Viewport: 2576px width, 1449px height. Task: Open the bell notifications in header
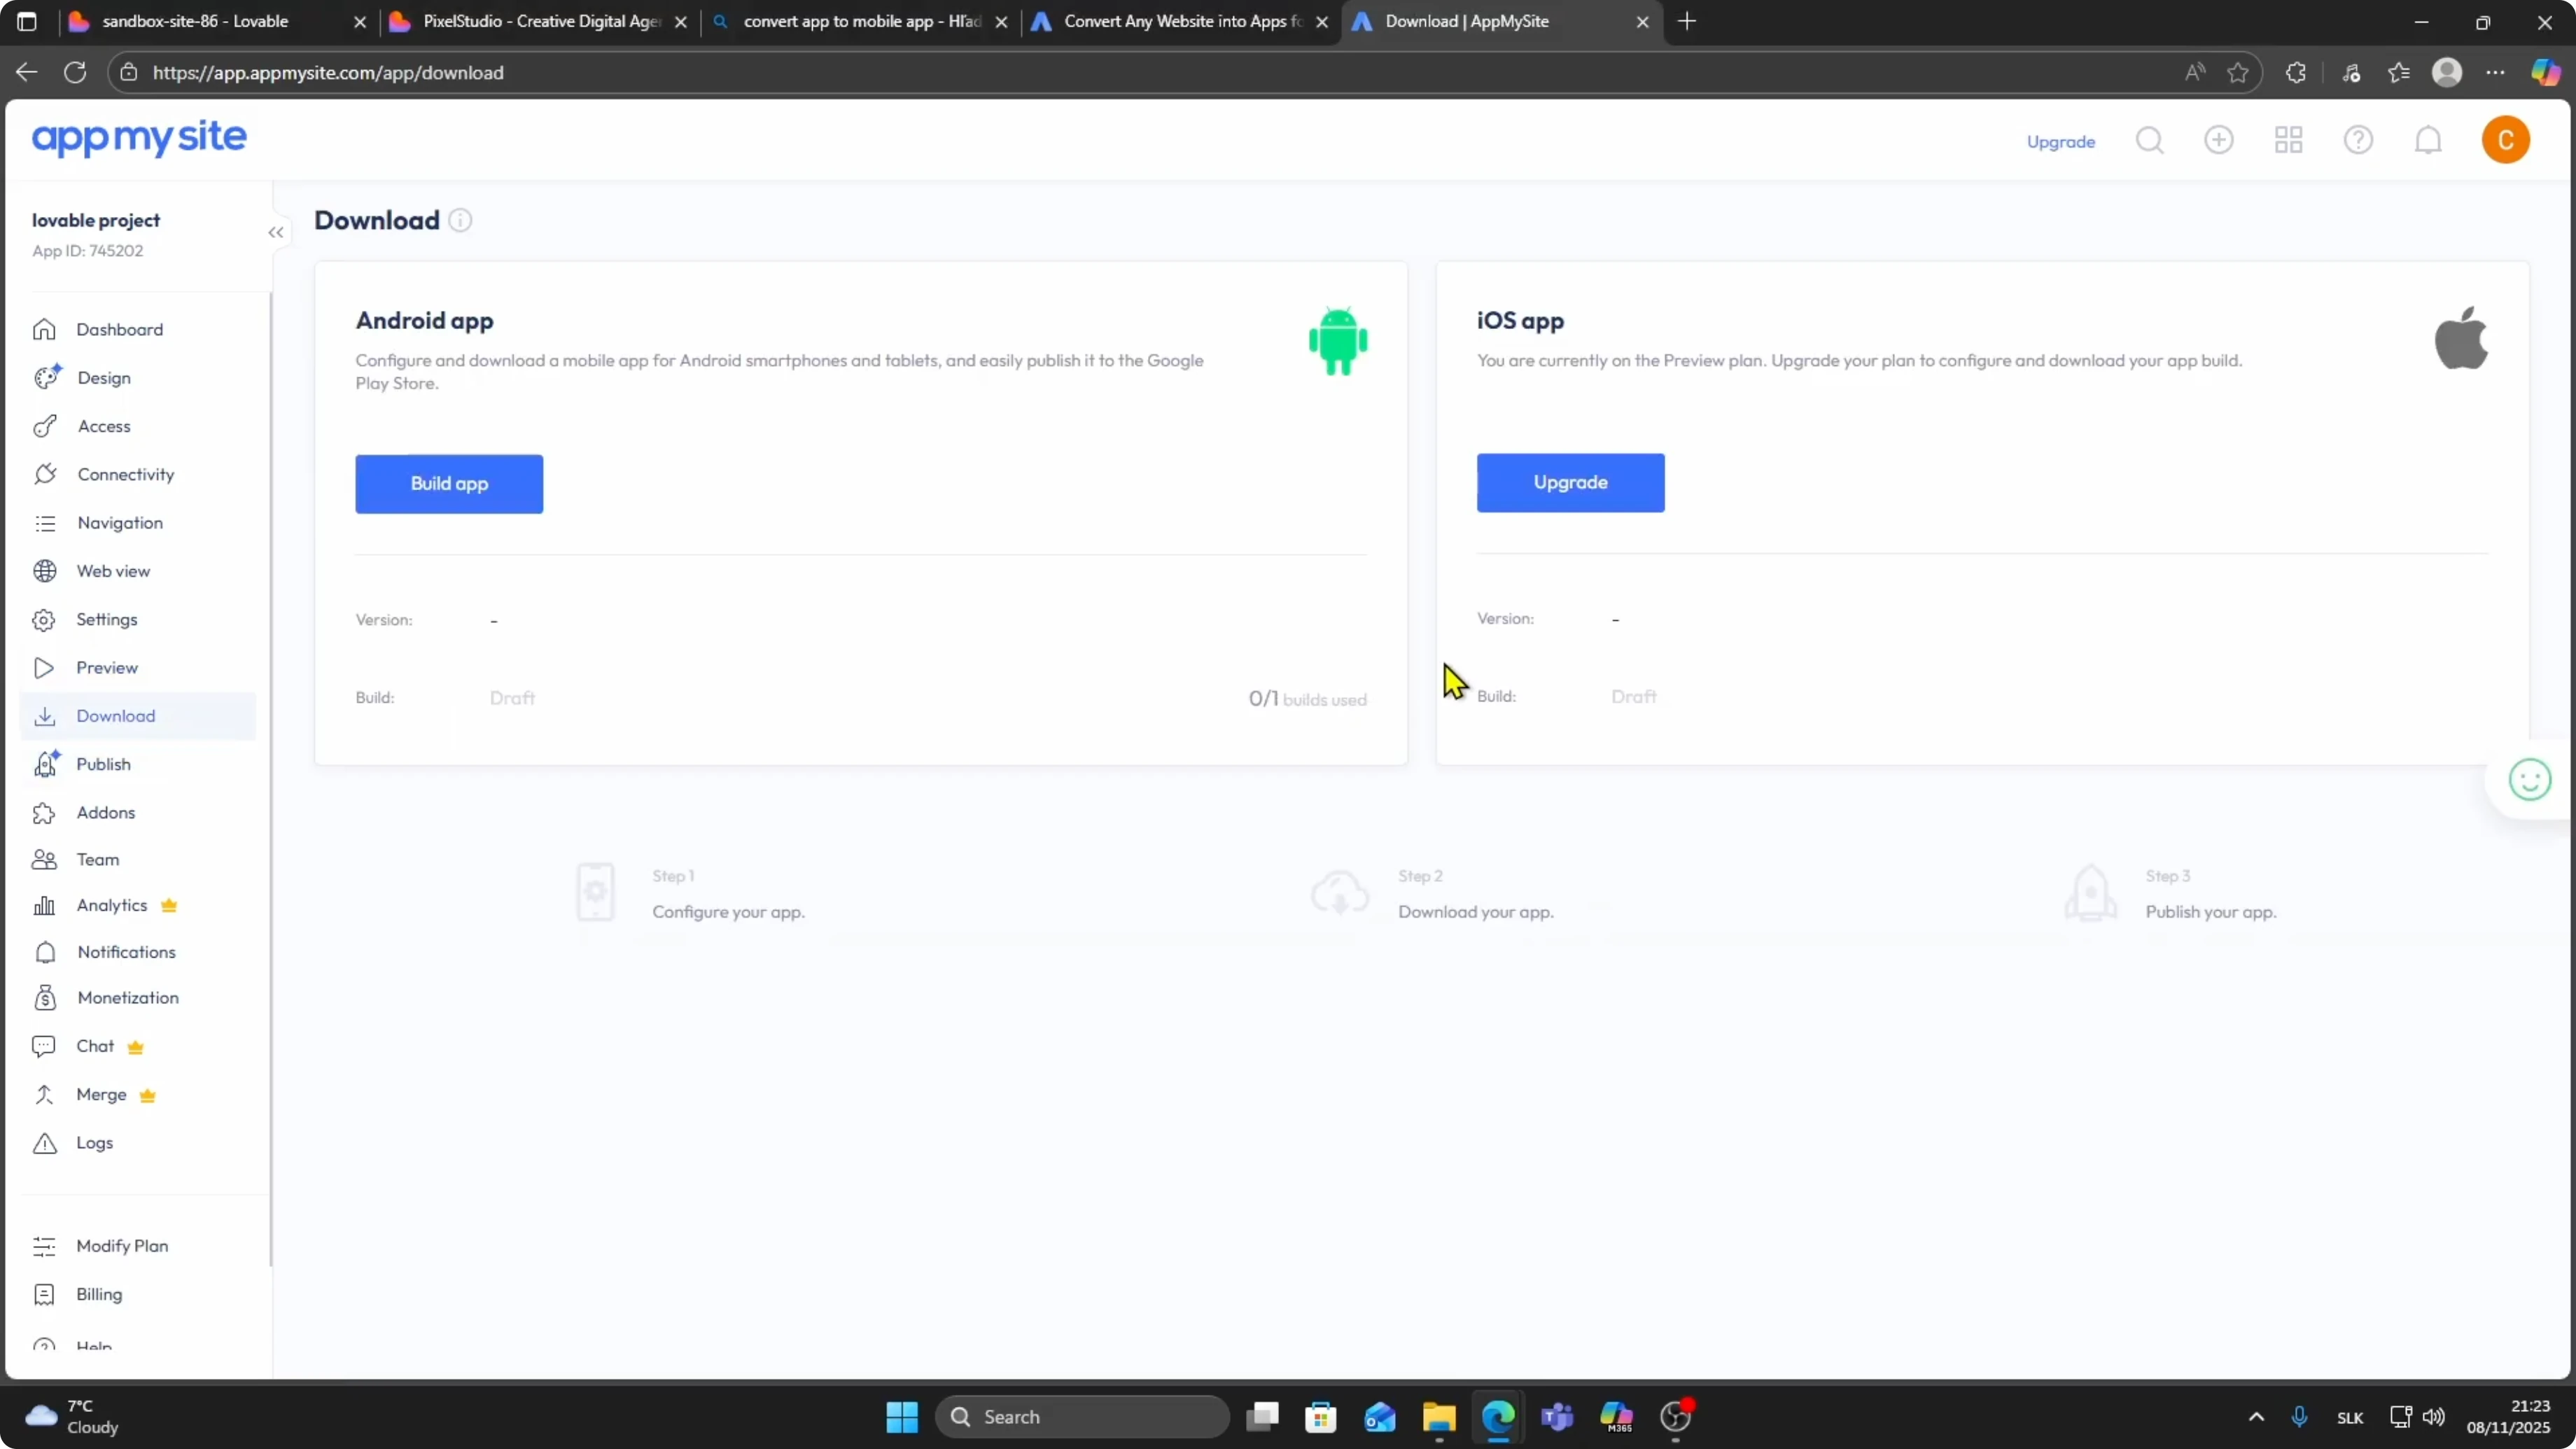pyautogui.click(x=2428, y=140)
